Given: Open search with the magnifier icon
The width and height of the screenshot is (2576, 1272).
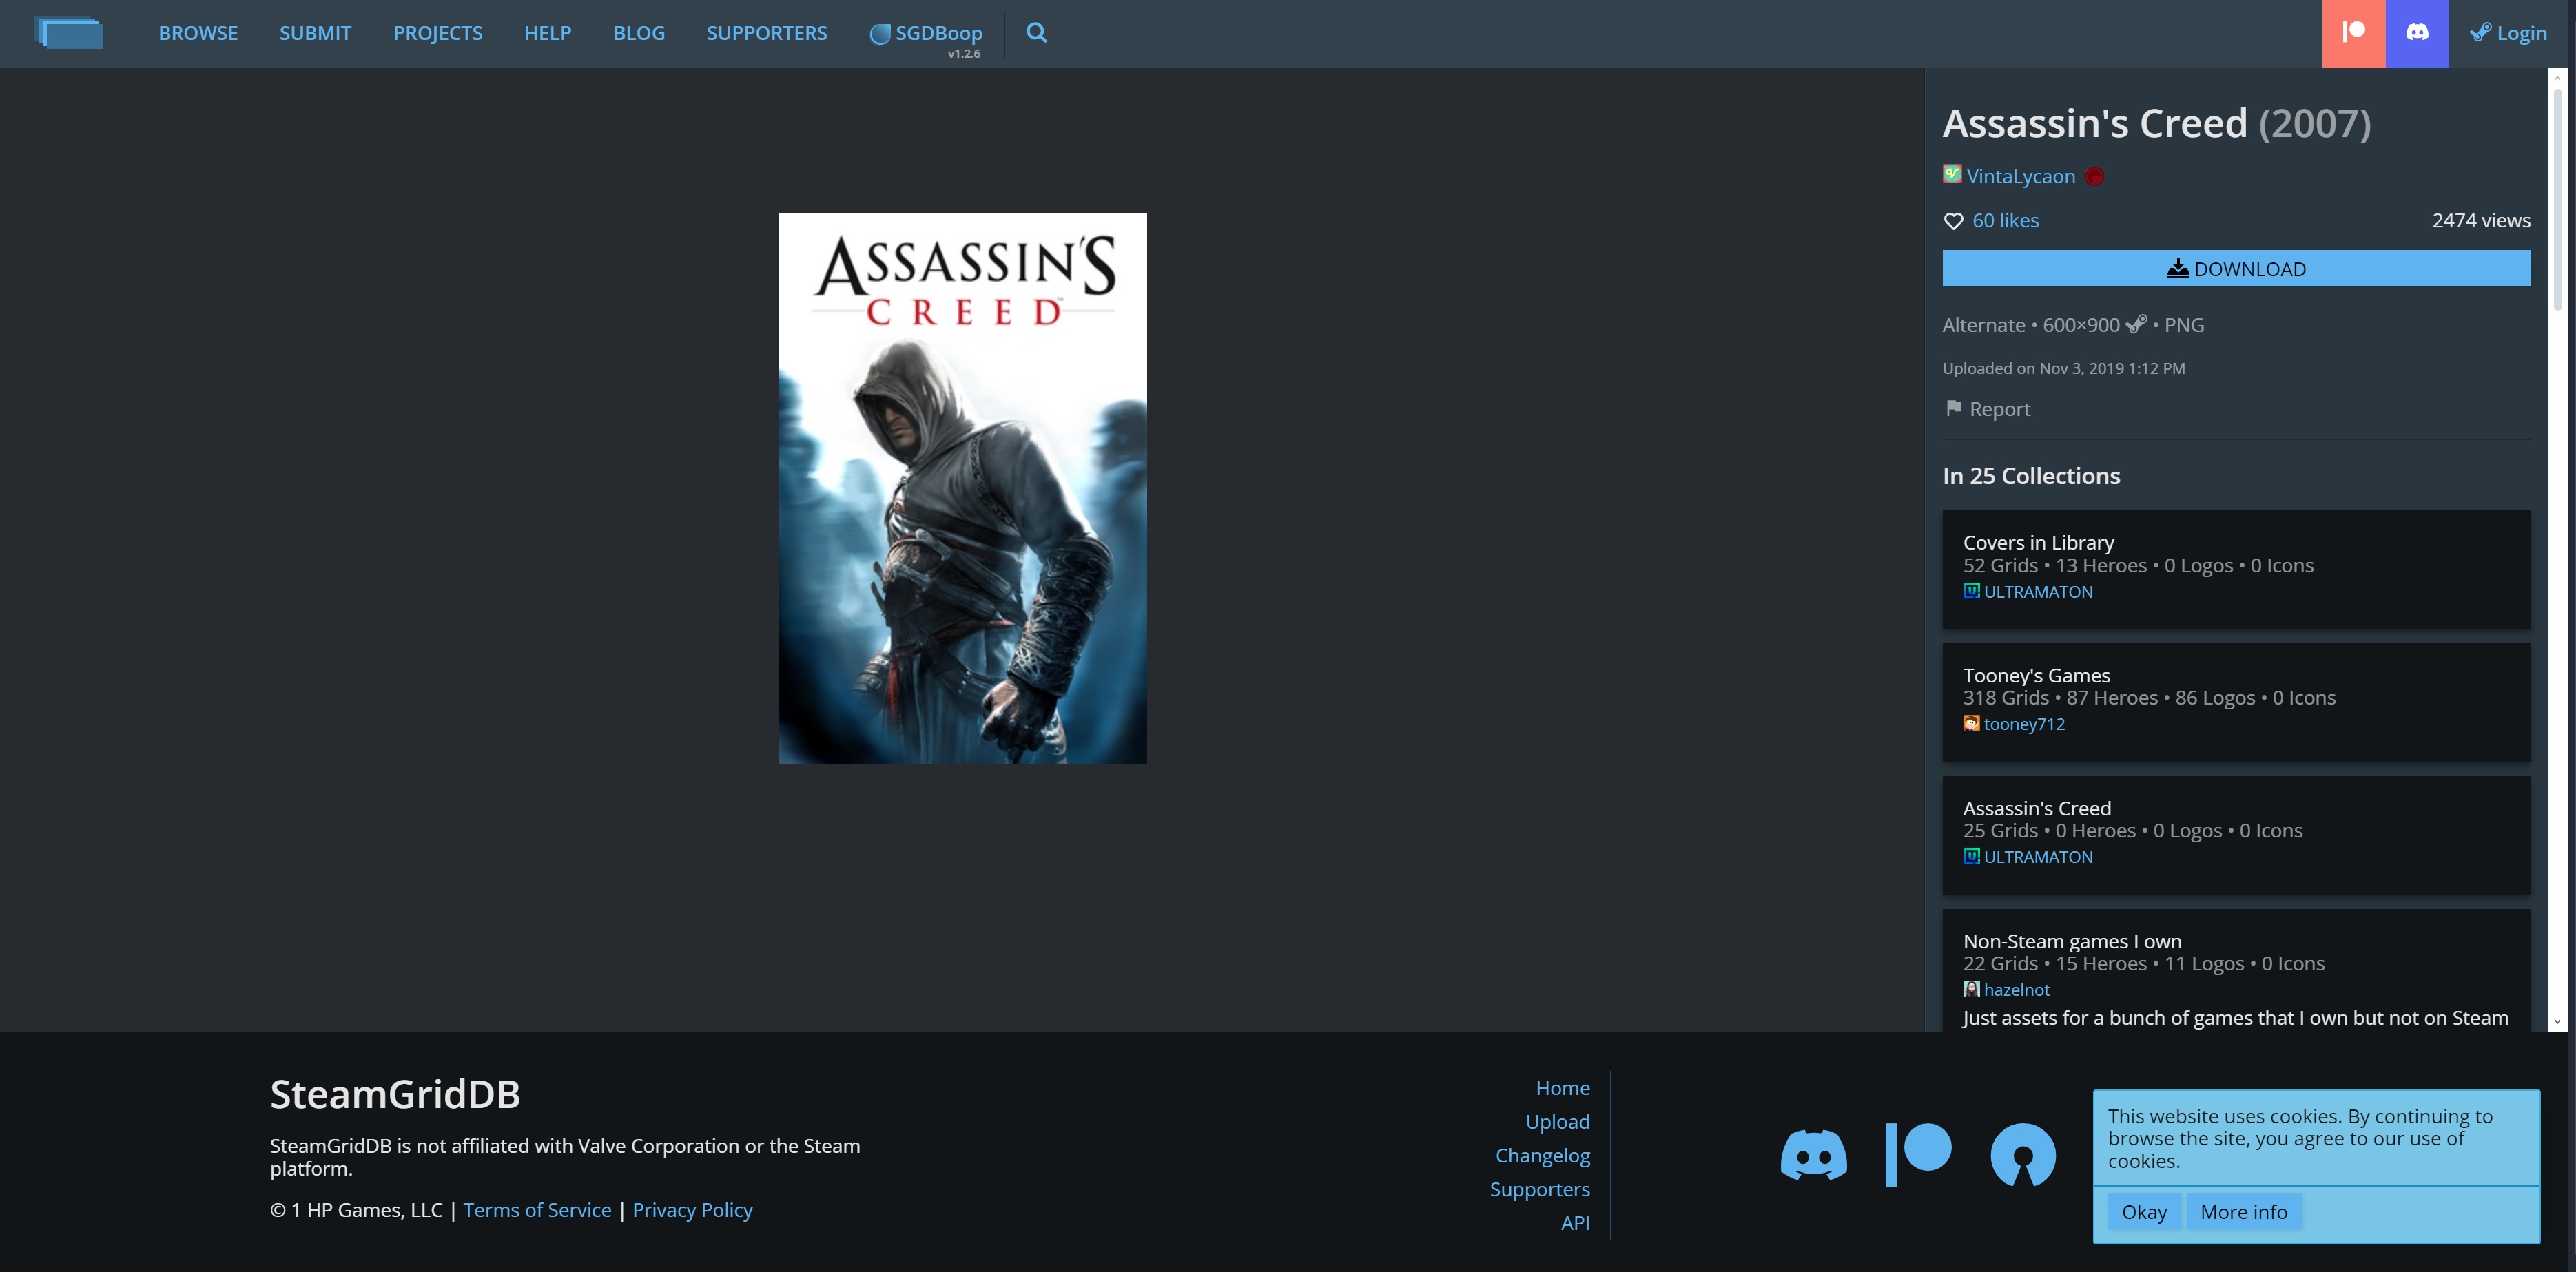Looking at the screenshot, I should coord(1036,33).
